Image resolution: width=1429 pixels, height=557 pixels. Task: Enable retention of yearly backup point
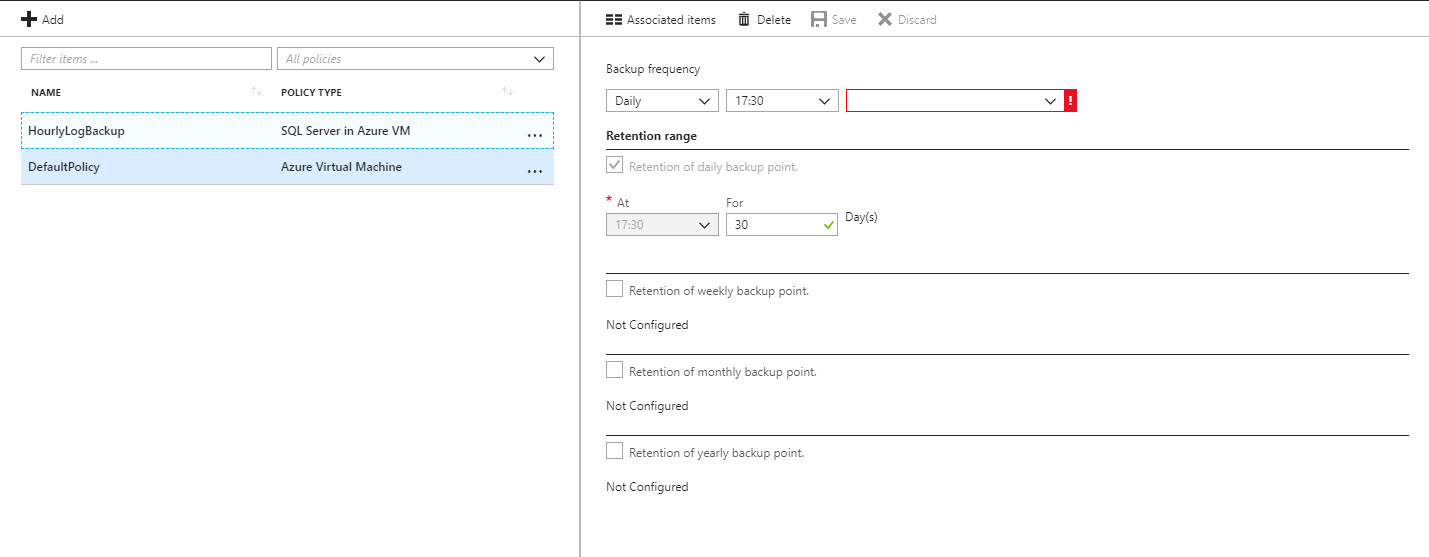tap(615, 452)
